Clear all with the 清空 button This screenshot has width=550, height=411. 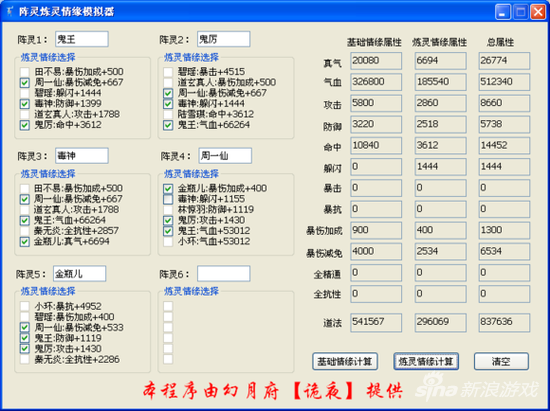(501, 361)
